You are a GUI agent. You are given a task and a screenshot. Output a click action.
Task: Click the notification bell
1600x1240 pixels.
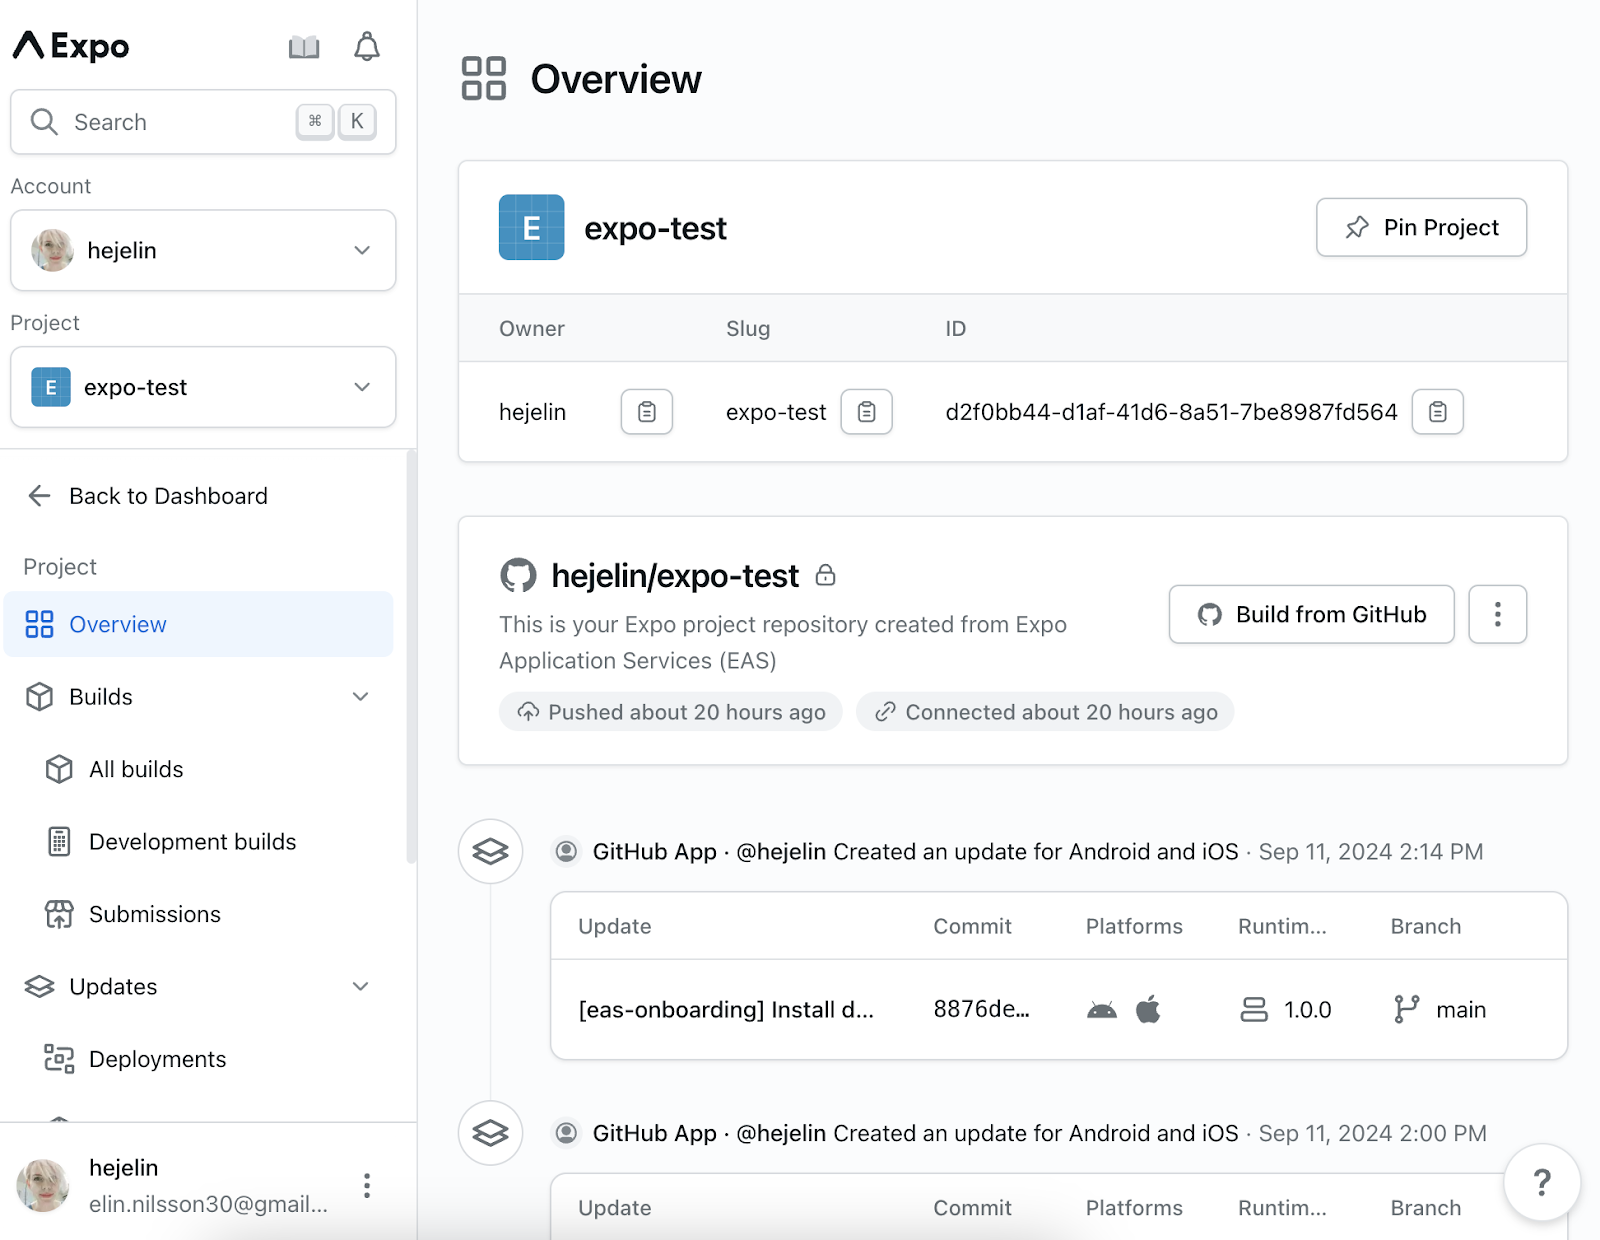coord(366,46)
